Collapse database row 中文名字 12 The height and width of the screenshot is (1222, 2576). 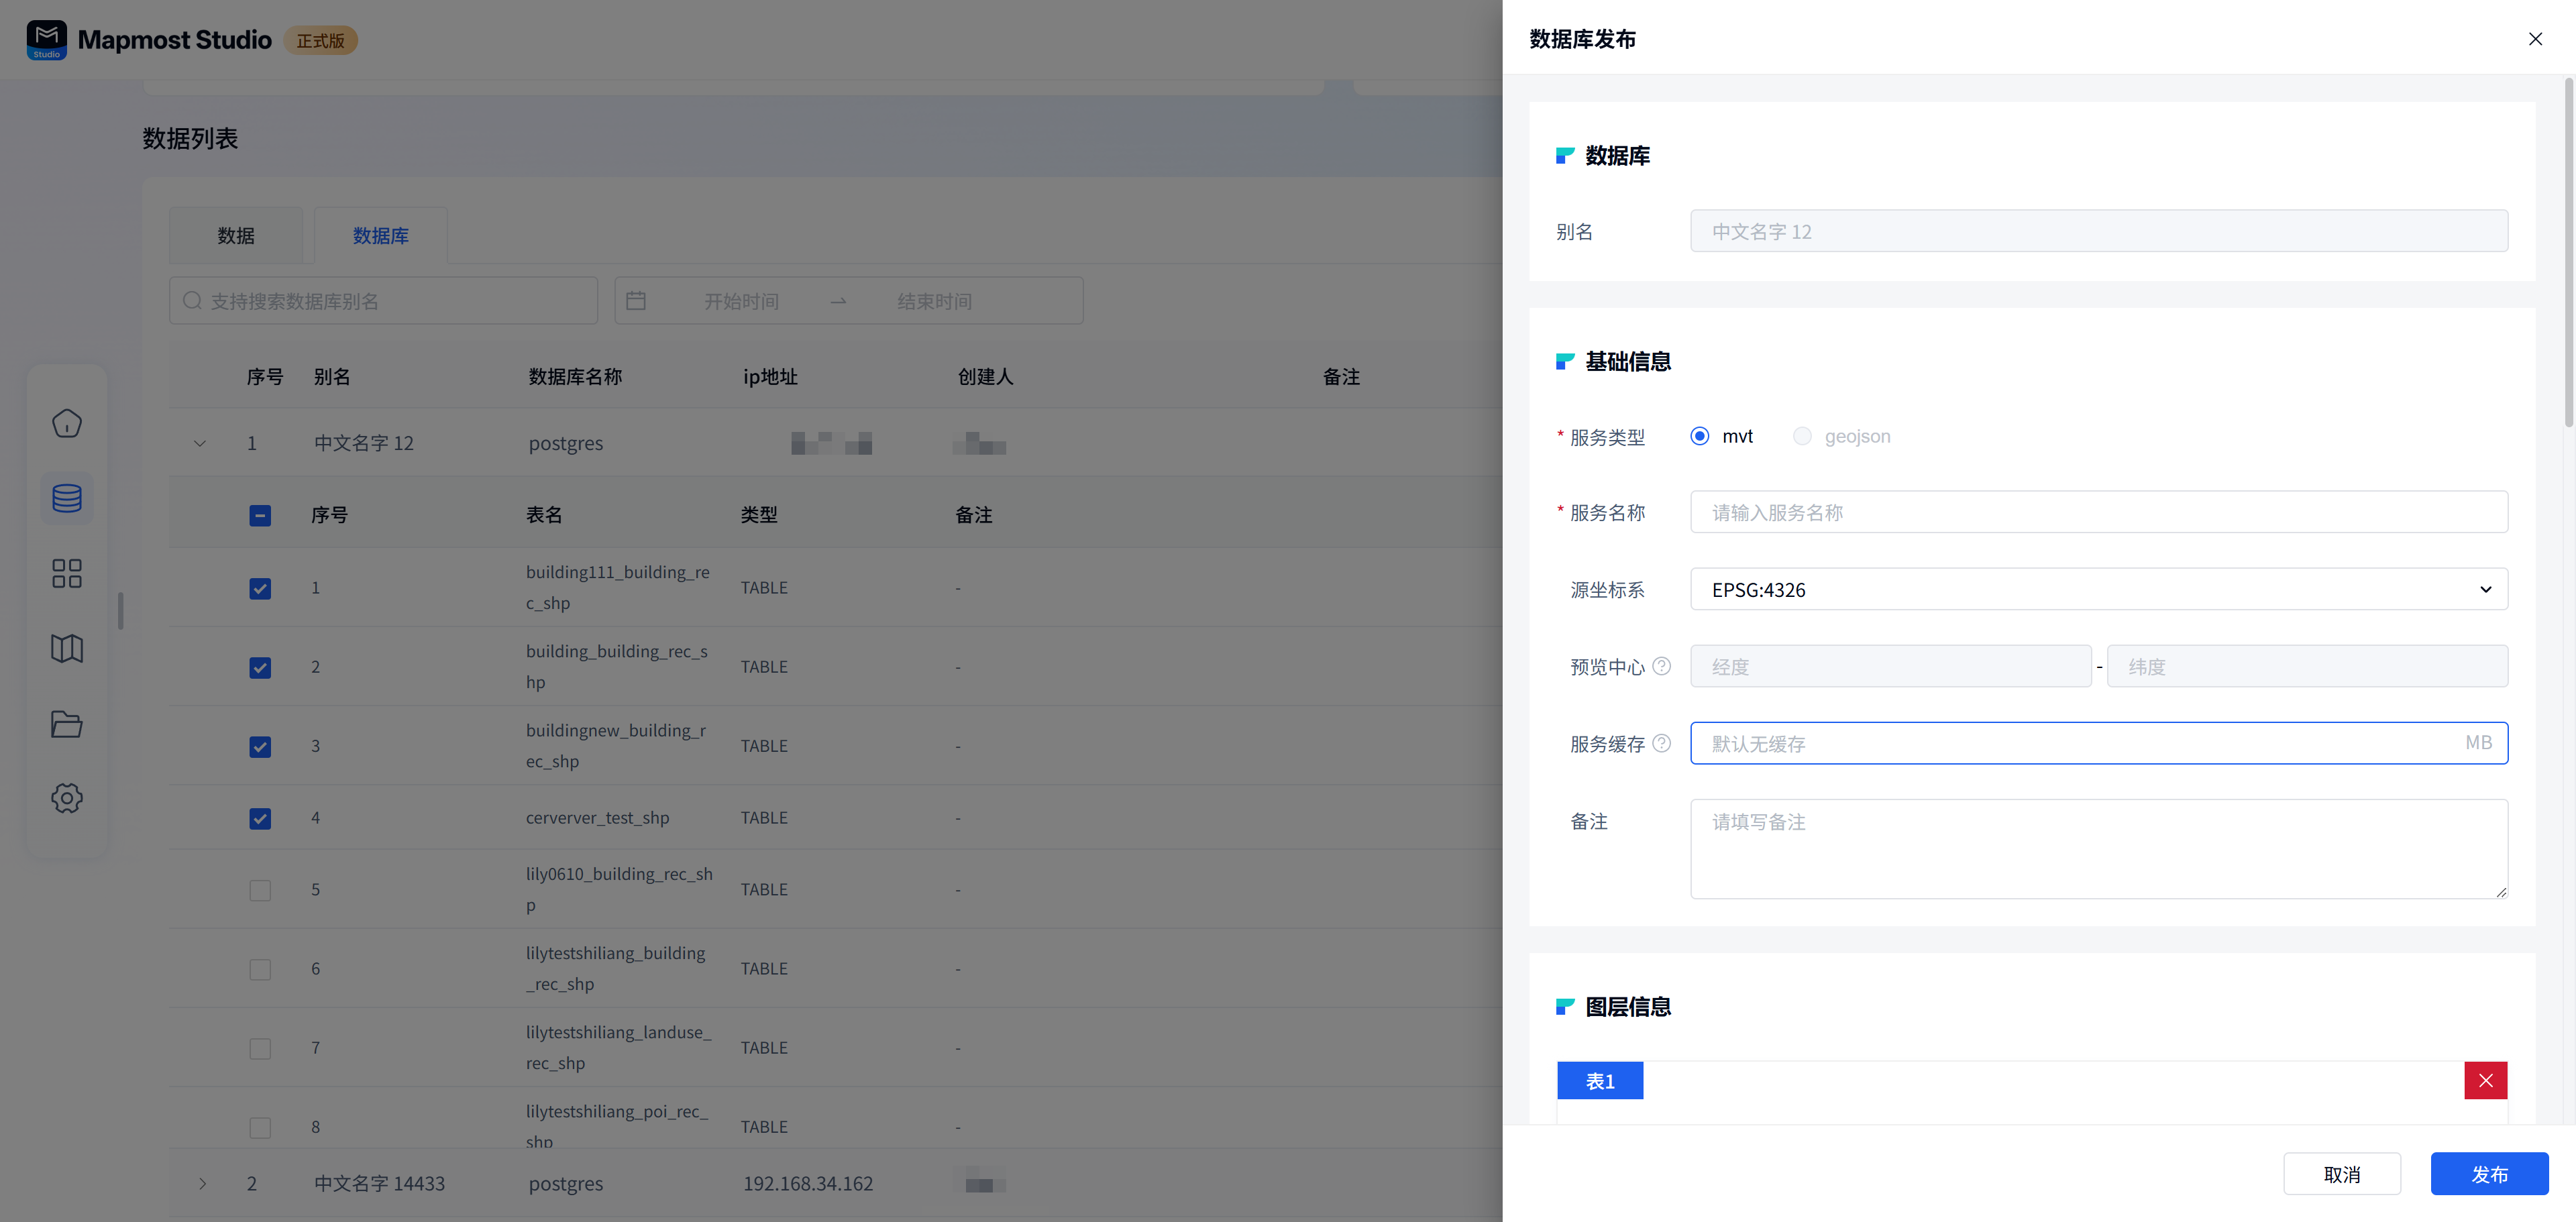click(200, 443)
